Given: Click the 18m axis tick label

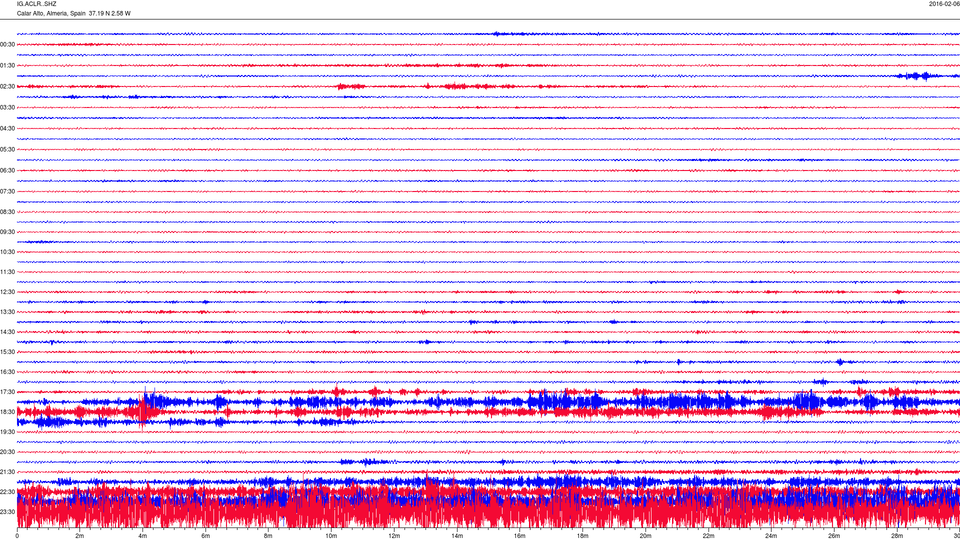Looking at the screenshot, I should (x=583, y=536).
